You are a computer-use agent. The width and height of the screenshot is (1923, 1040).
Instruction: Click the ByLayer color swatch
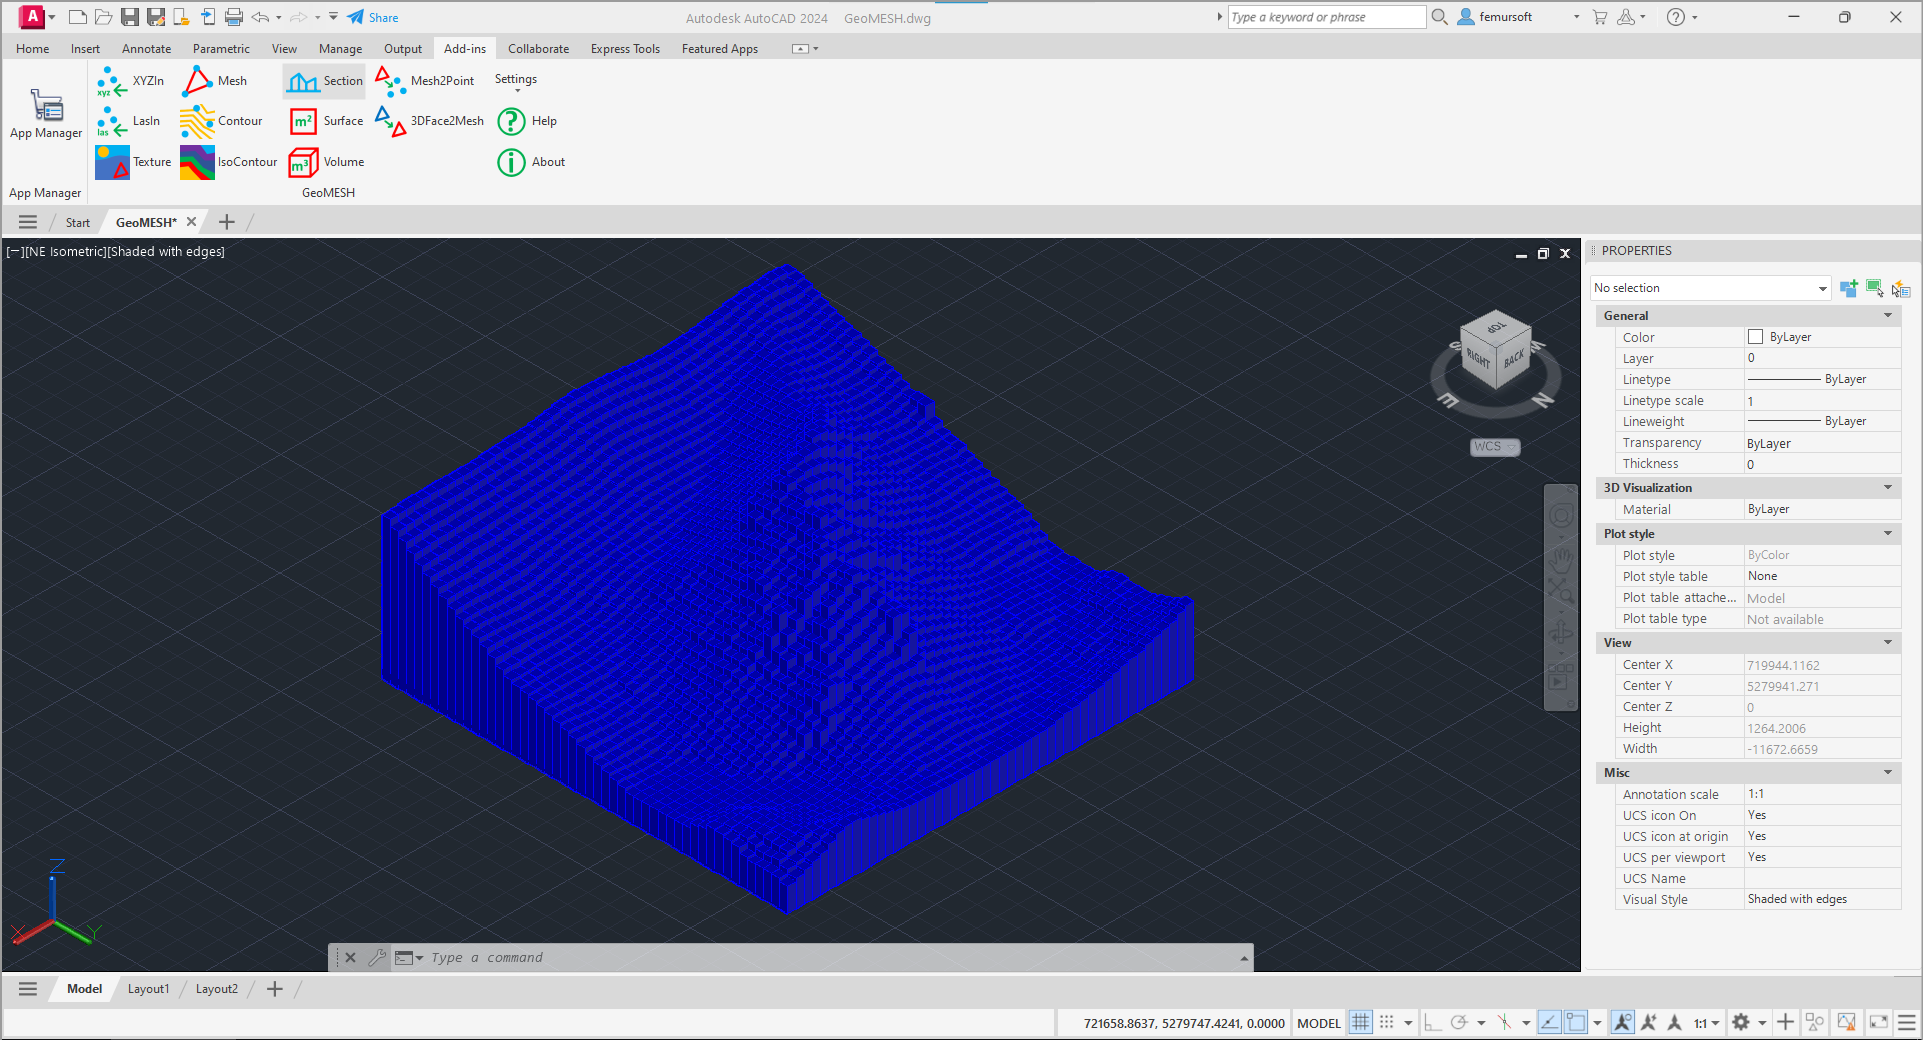click(1755, 337)
